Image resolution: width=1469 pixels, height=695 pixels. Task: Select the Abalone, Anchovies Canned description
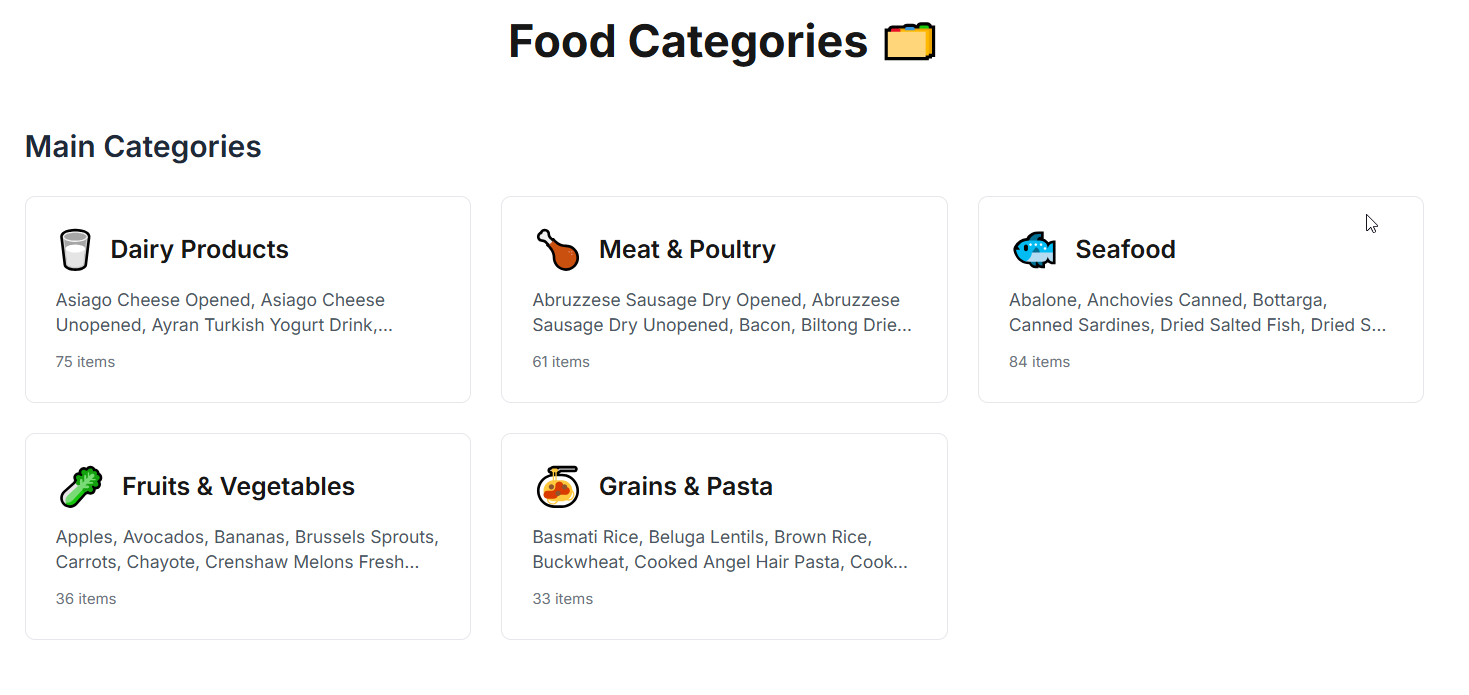click(1197, 312)
